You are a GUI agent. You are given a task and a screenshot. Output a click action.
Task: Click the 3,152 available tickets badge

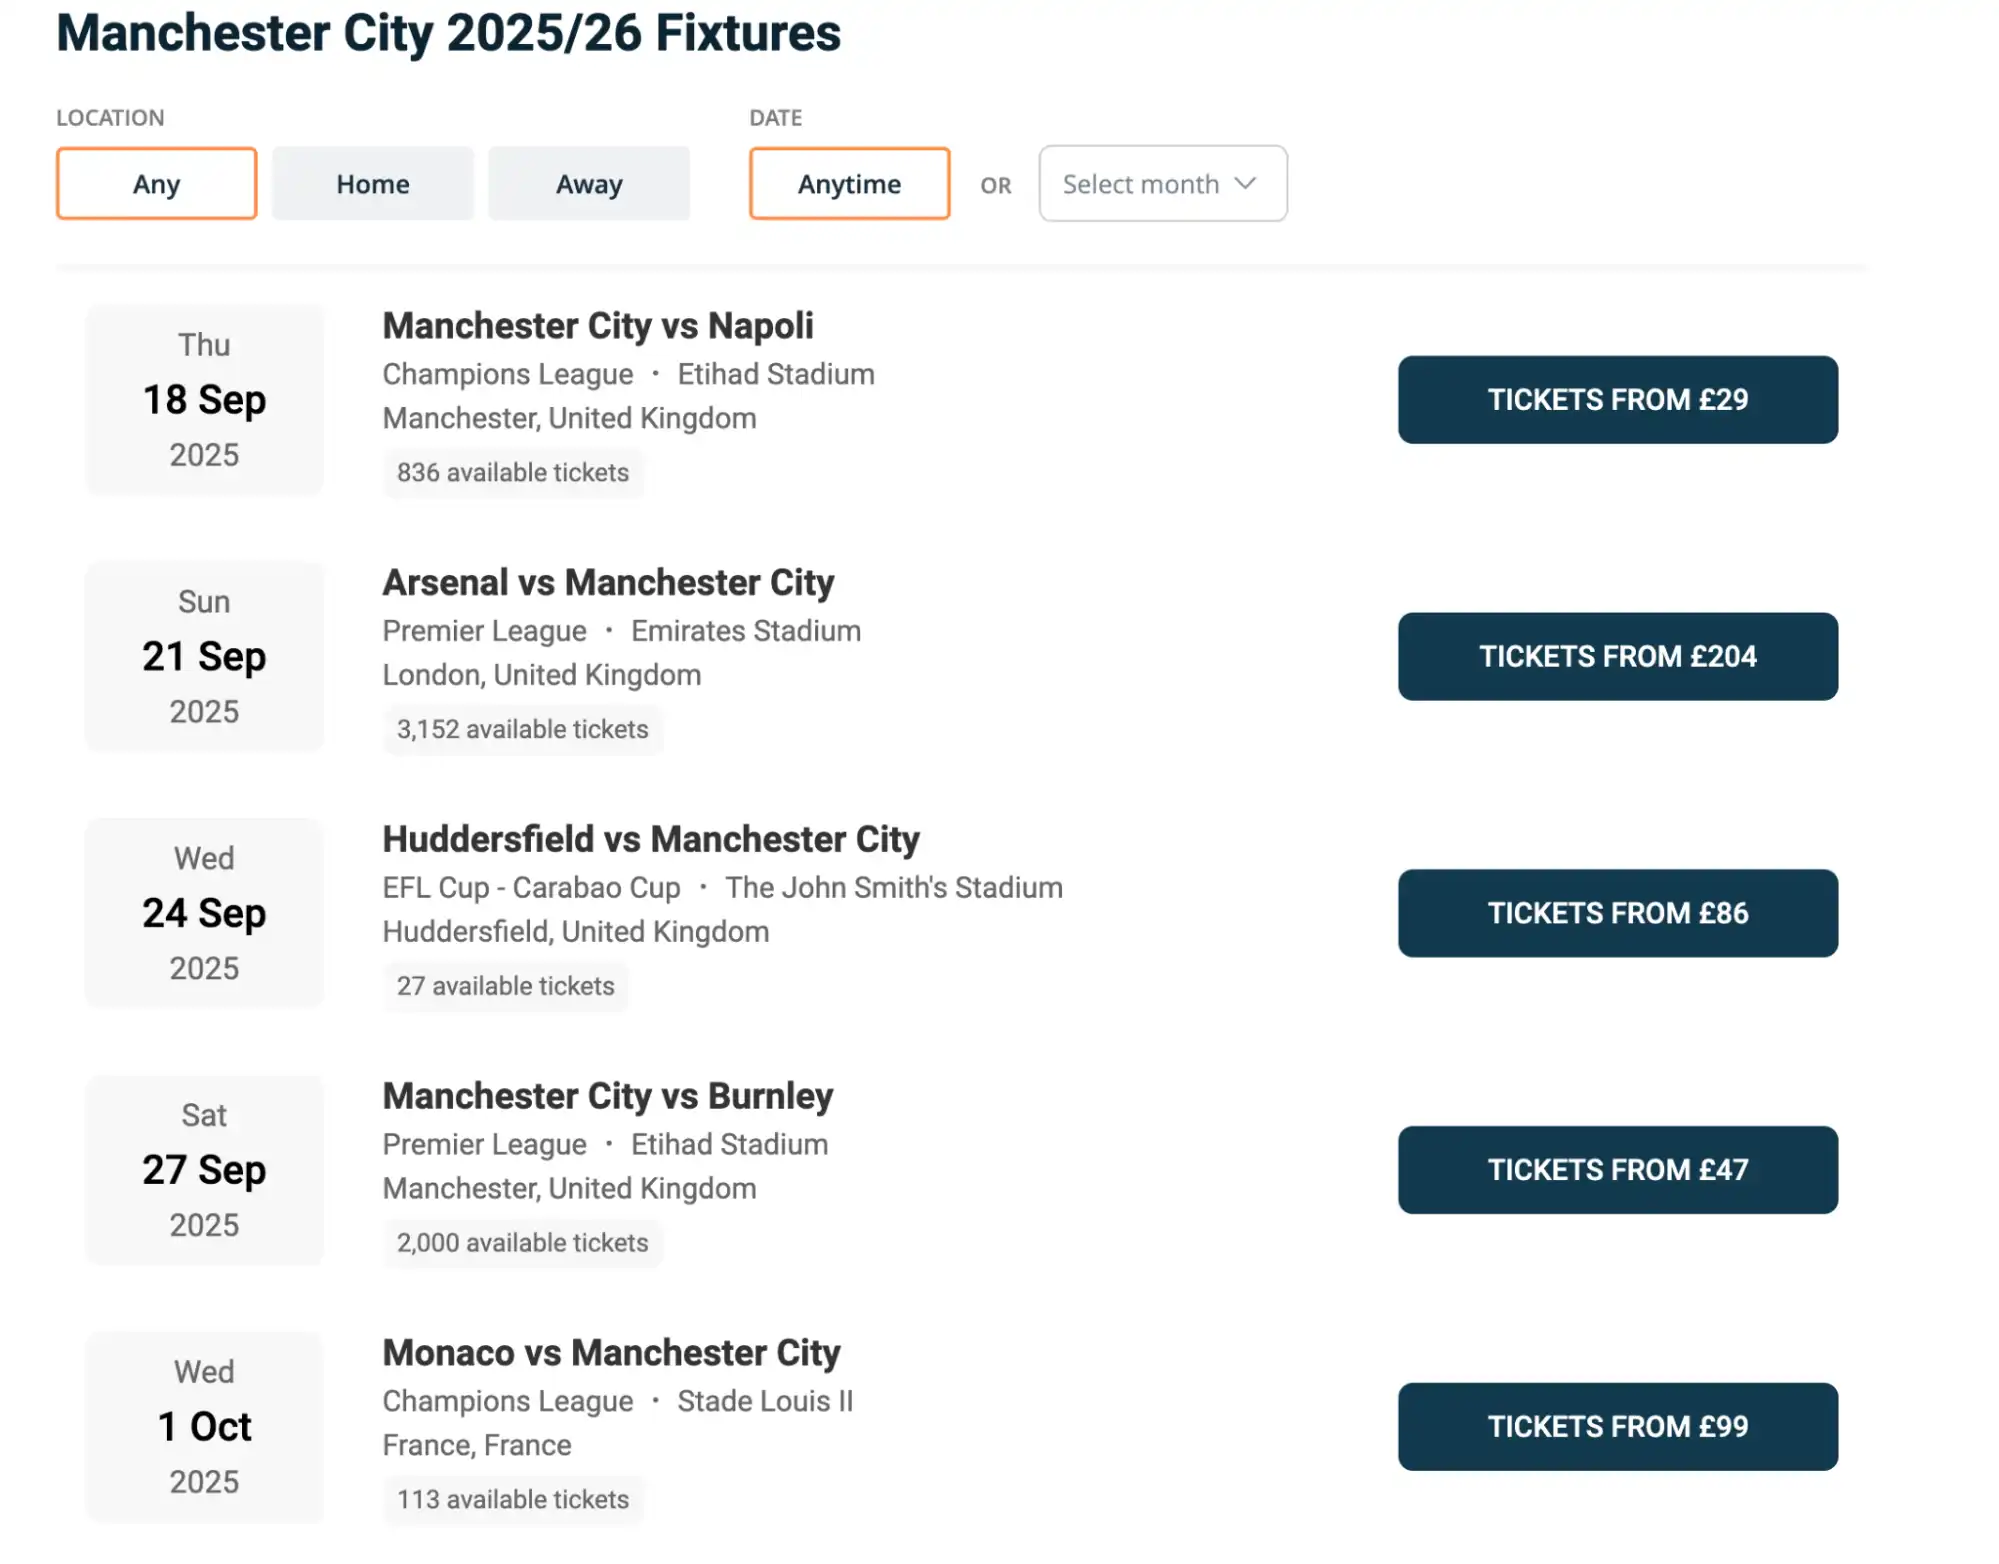click(522, 729)
